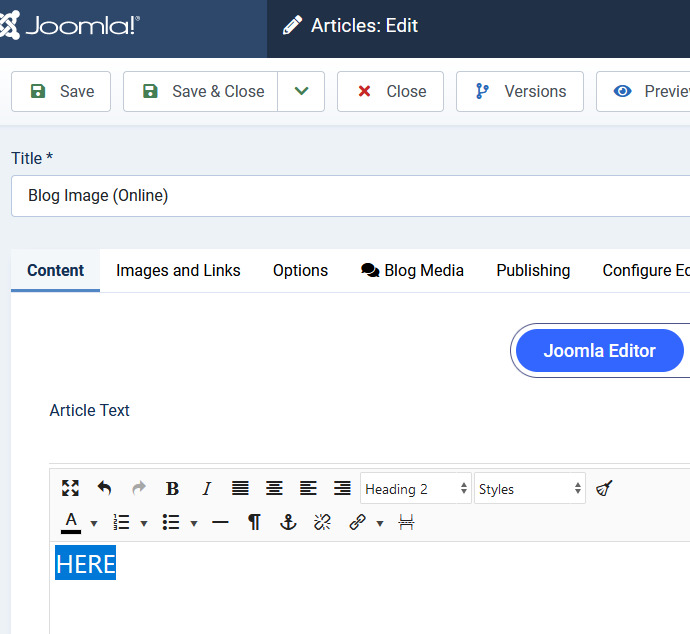Click the Joomla Editor button

pyautogui.click(x=599, y=351)
